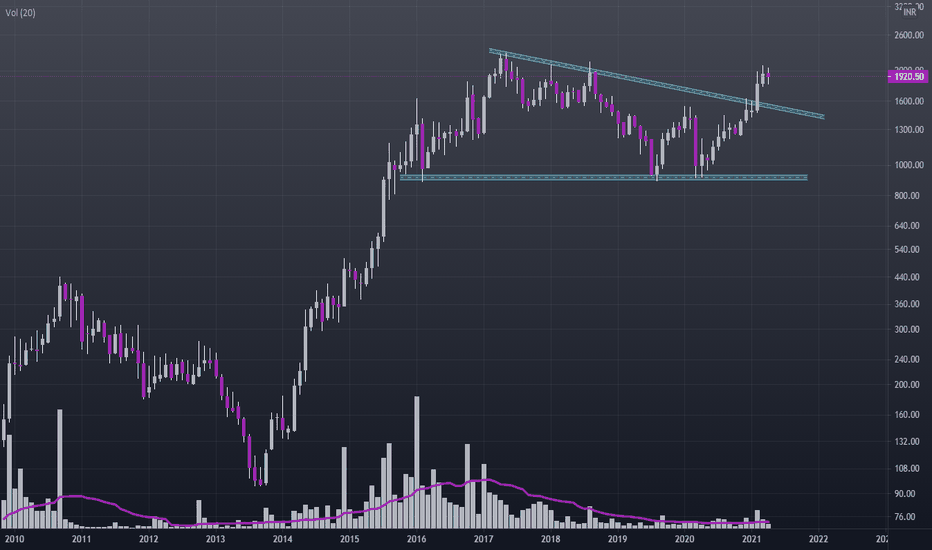Click the 132.00 price axis label
This screenshot has height=550, width=932.
907,441
